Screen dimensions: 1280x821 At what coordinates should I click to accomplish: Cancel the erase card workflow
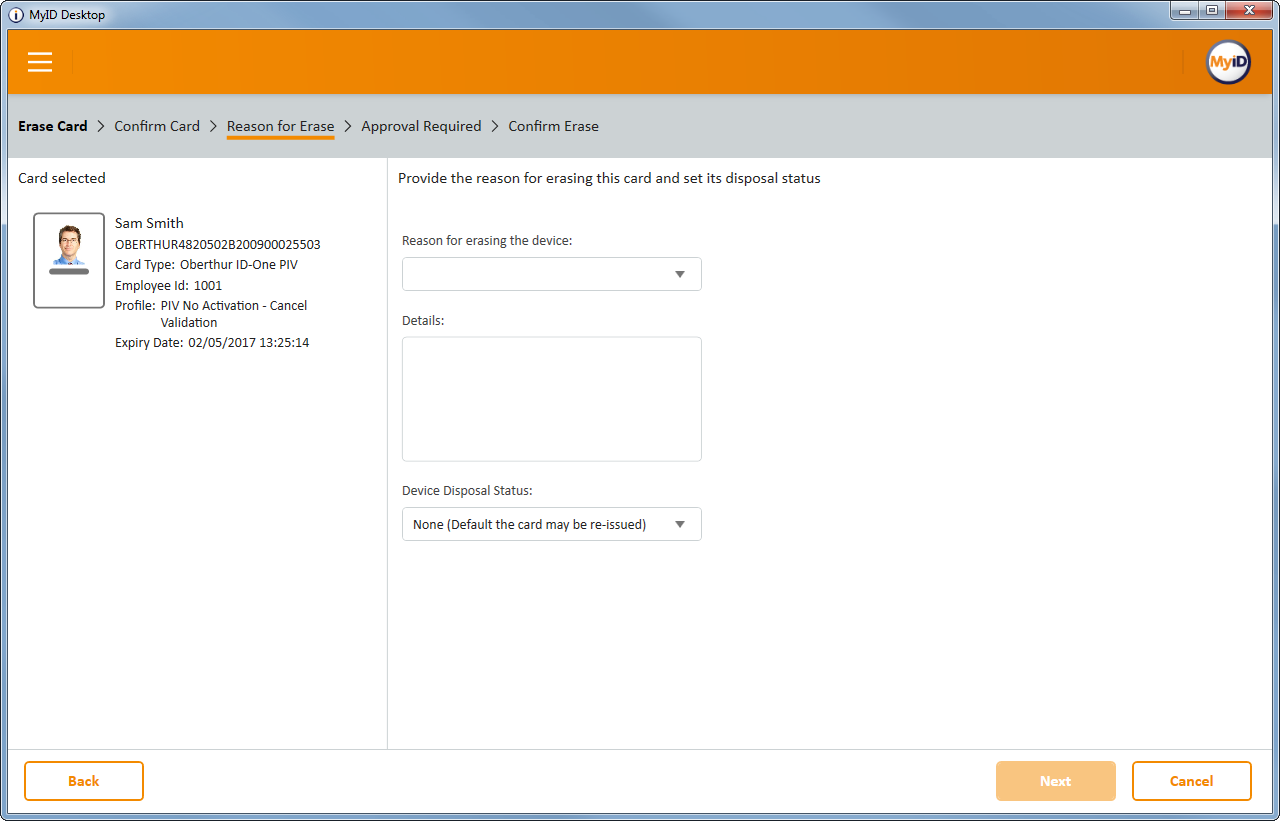[x=1191, y=781]
